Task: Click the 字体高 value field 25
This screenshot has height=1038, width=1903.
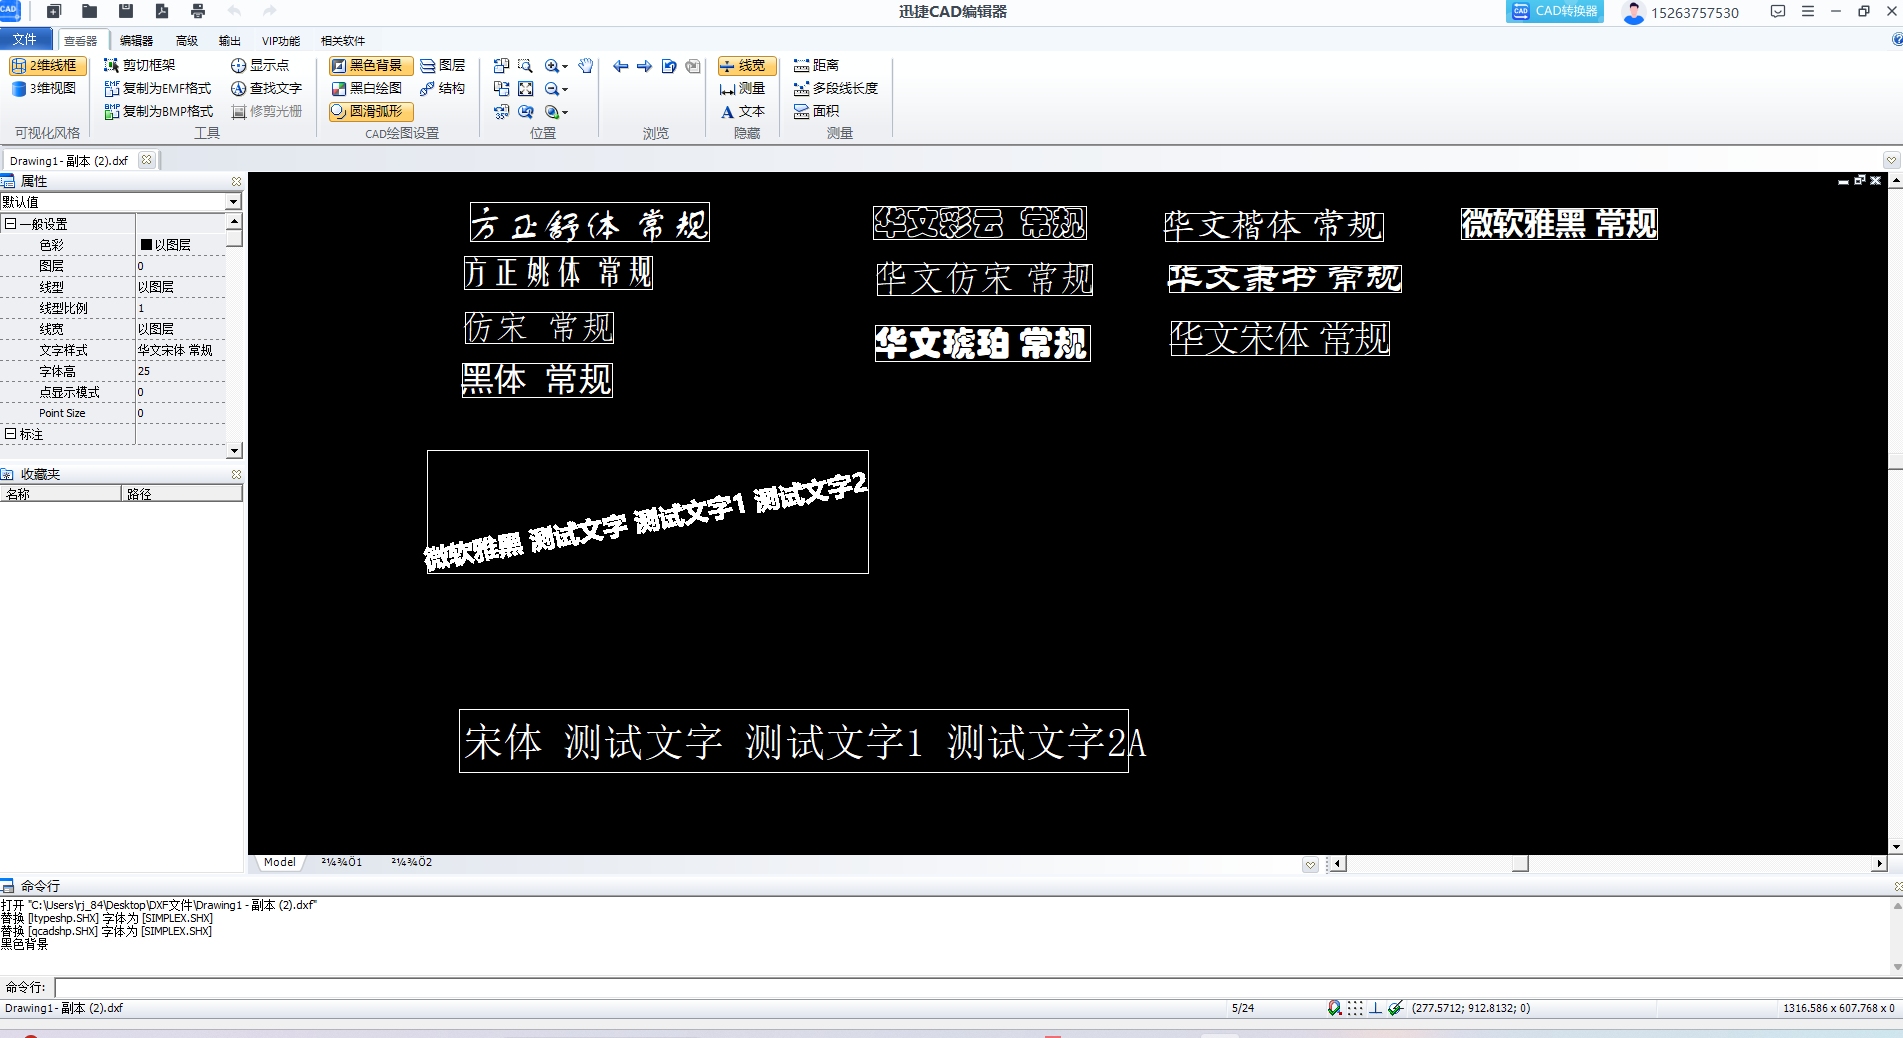Action: coord(180,371)
